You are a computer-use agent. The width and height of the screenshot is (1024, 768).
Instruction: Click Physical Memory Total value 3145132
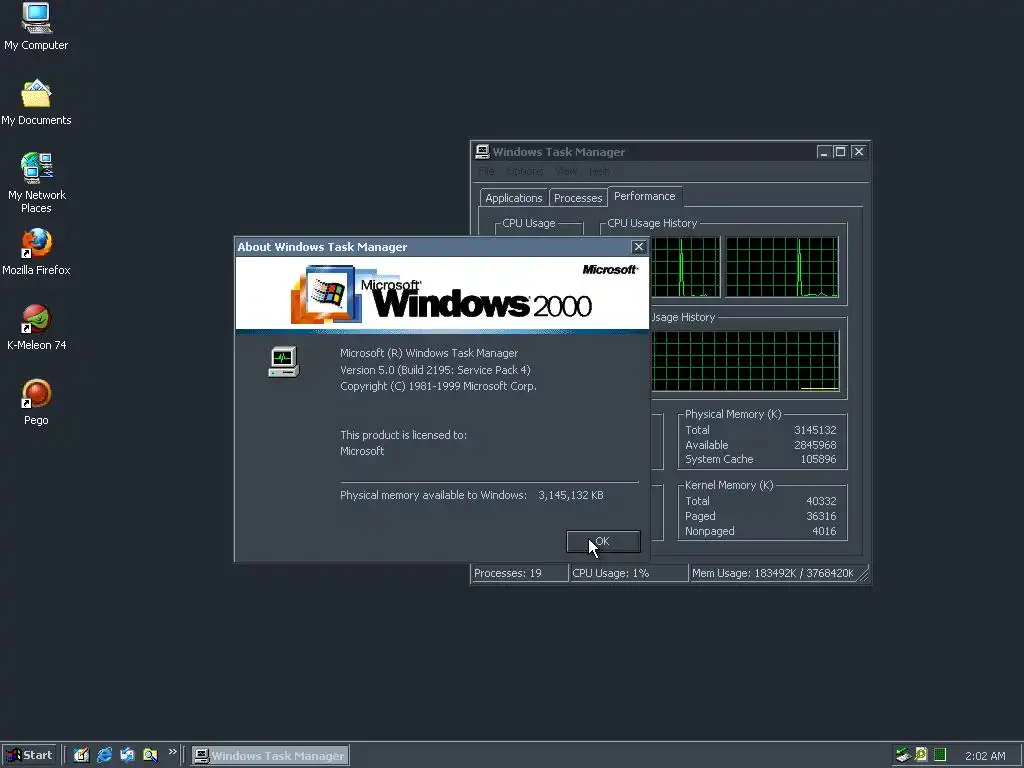click(815, 430)
